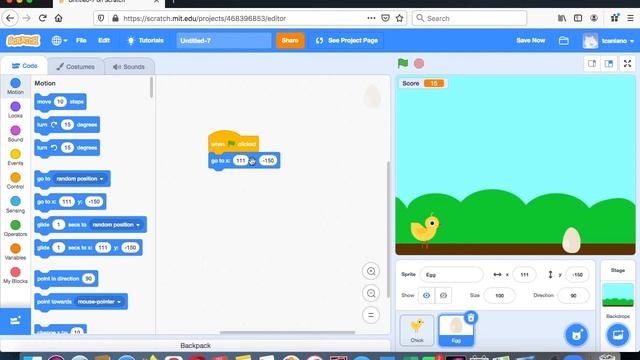
Task: Click the sprite x position field
Action: [x=524, y=275]
